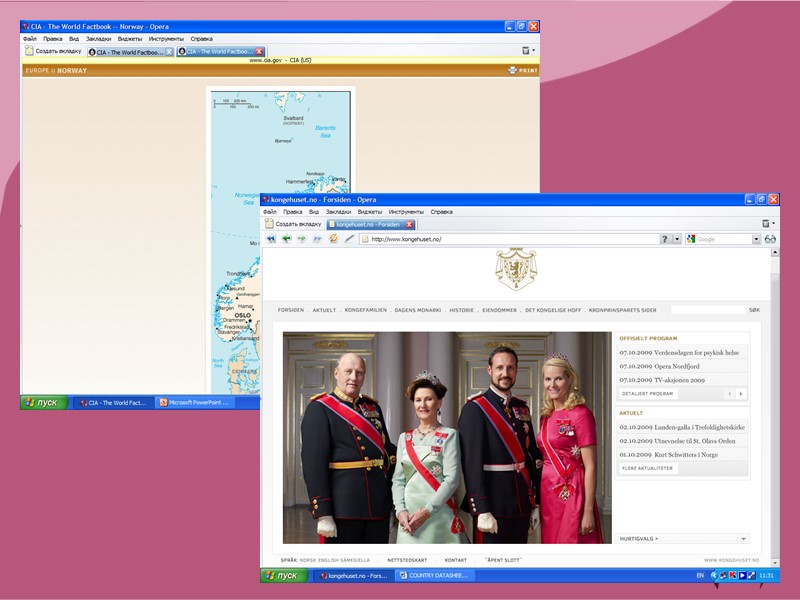800x600 pixels.
Task: Click the royal coat of arms logo
Action: [516, 269]
